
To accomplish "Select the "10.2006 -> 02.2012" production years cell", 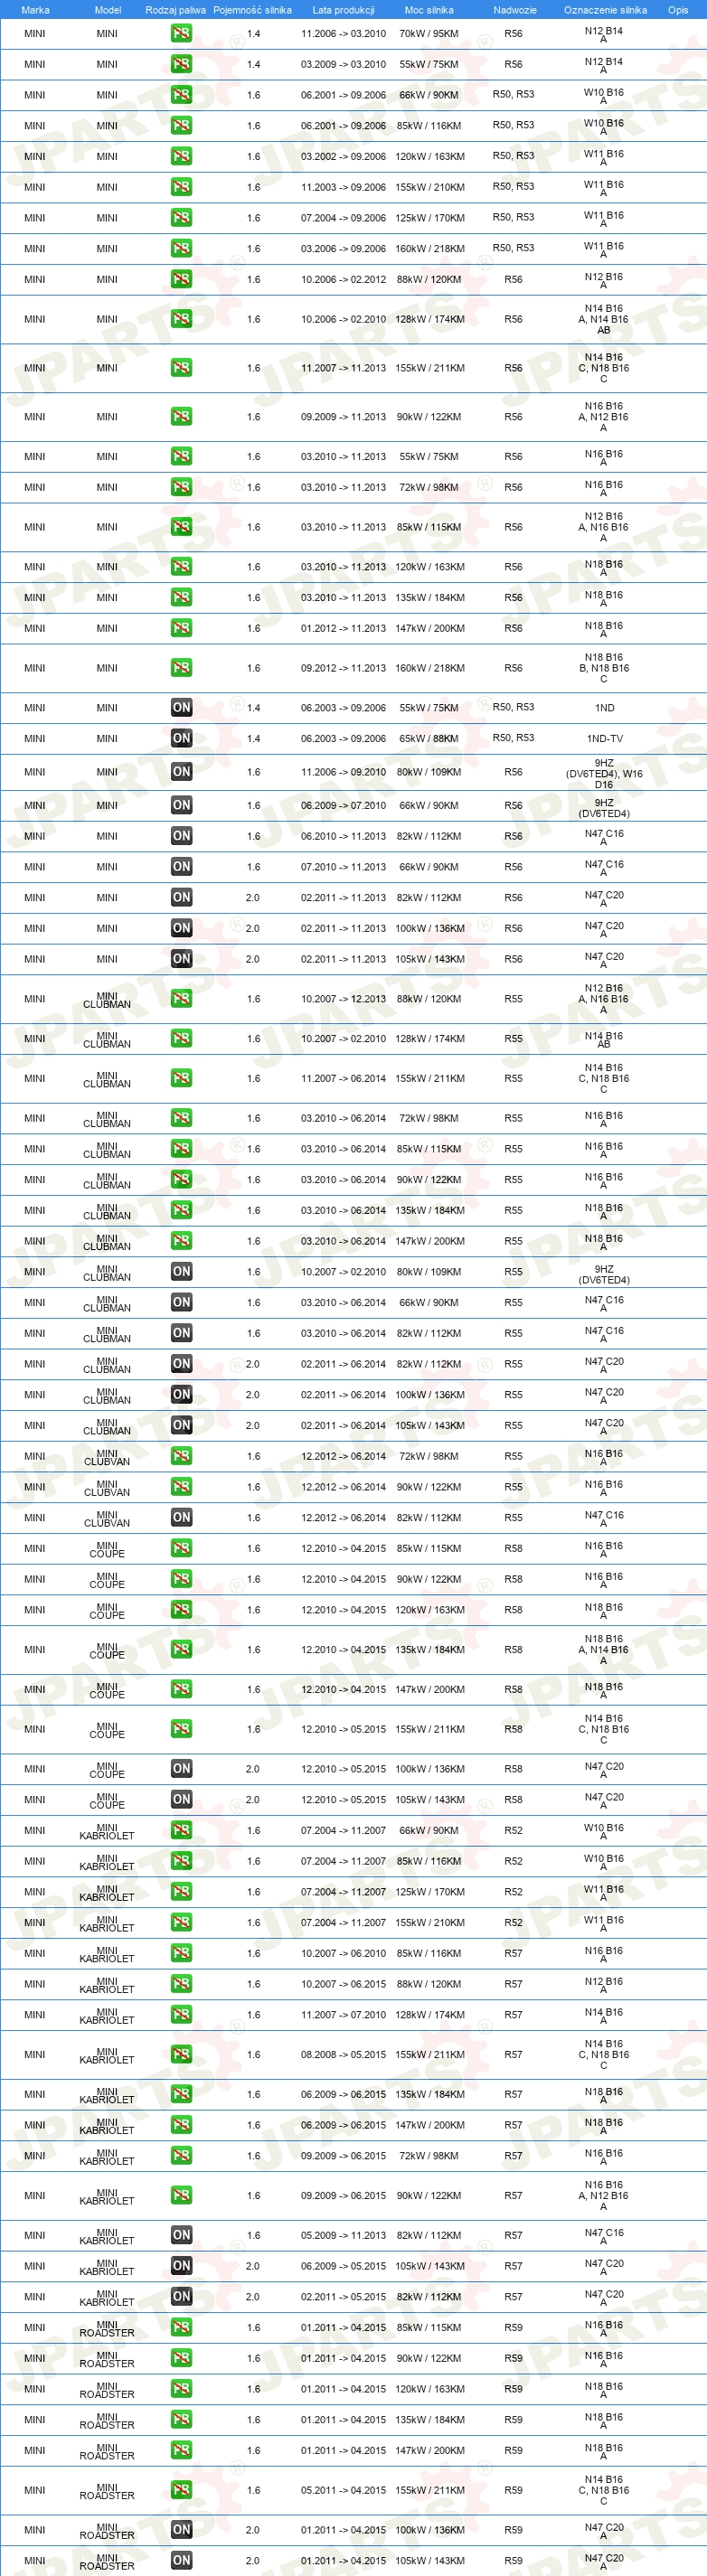I will (x=343, y=280).
